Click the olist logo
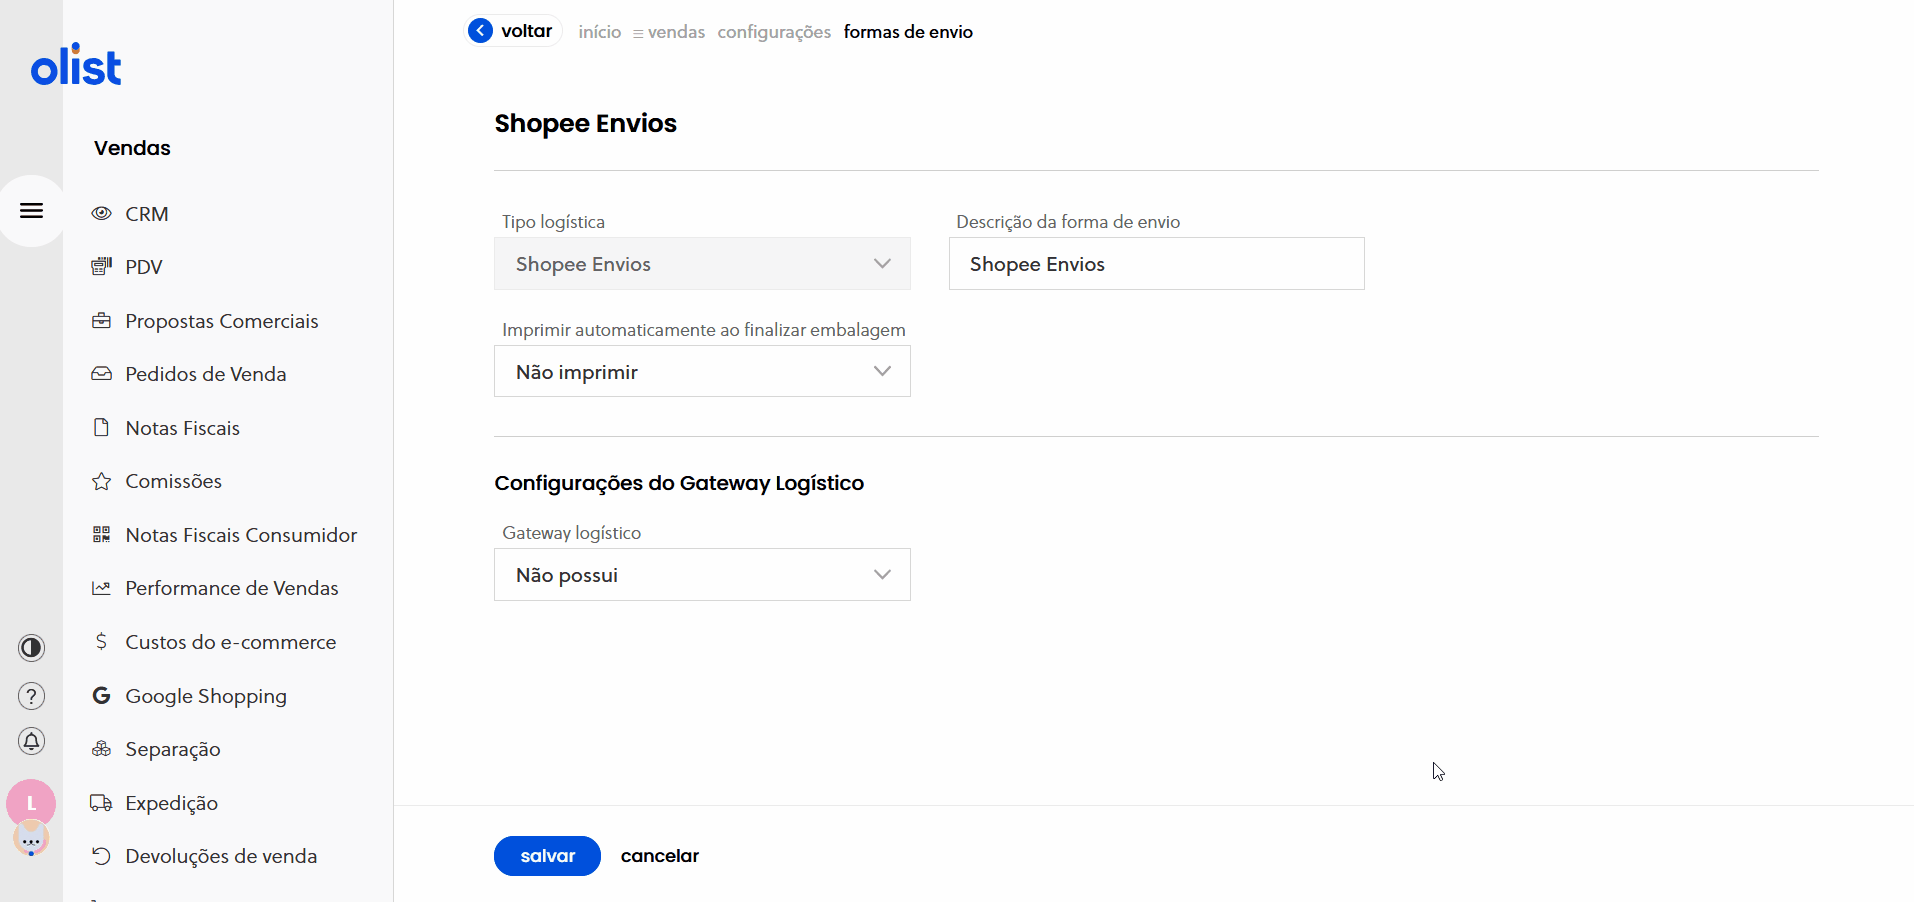The width and height of the screenshot is (1914, 902). 76,66
